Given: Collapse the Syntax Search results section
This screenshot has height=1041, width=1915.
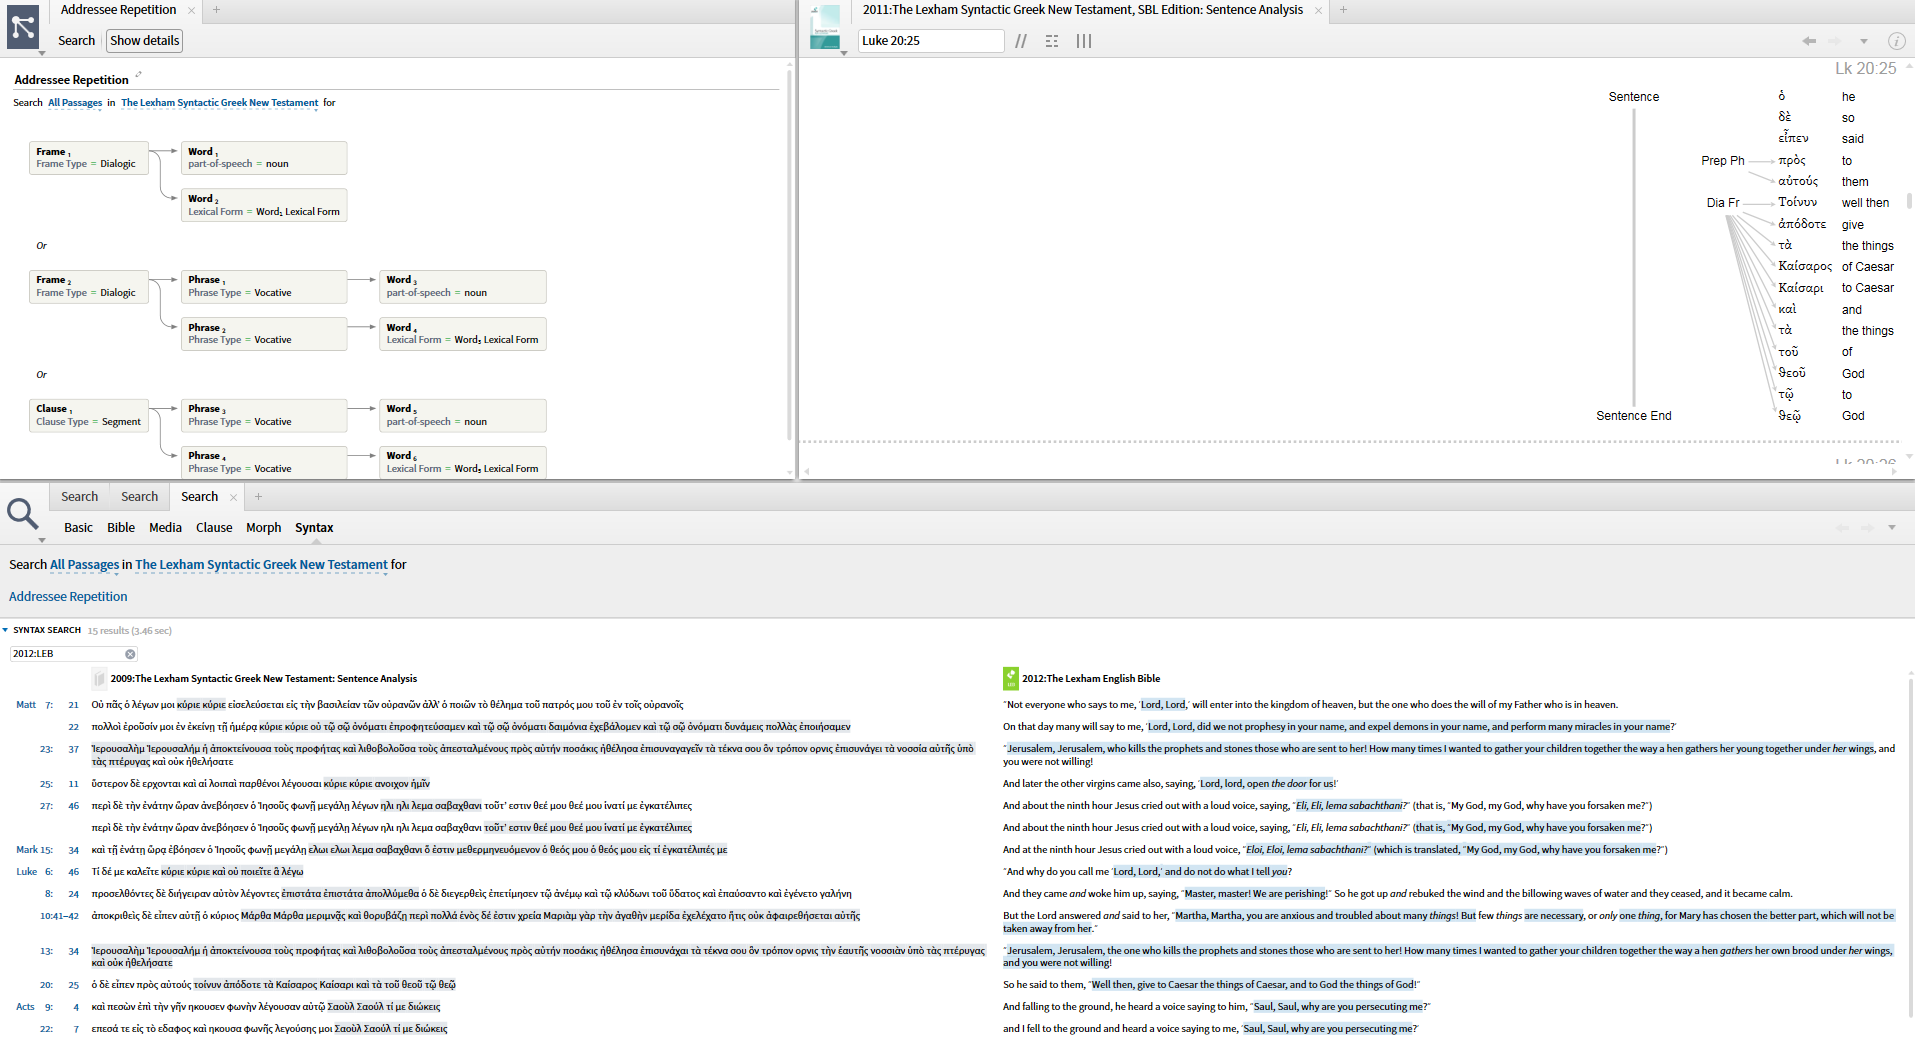Looking at the screenshot, I should (6, 630).
